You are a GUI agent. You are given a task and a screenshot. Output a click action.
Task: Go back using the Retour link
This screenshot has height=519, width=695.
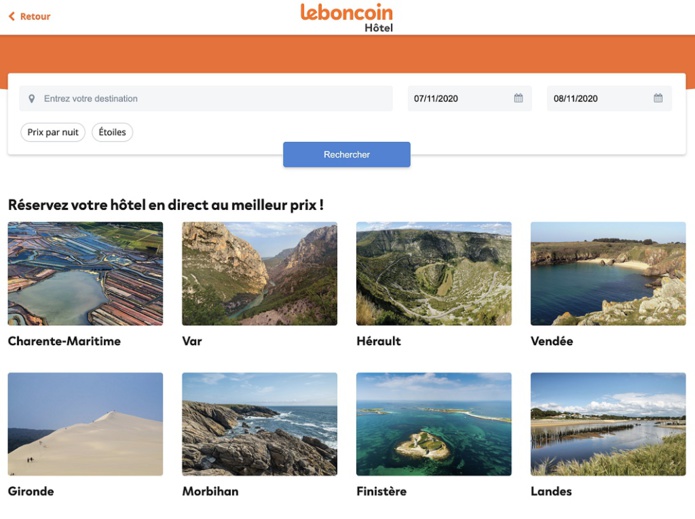[x=35, y=17]
